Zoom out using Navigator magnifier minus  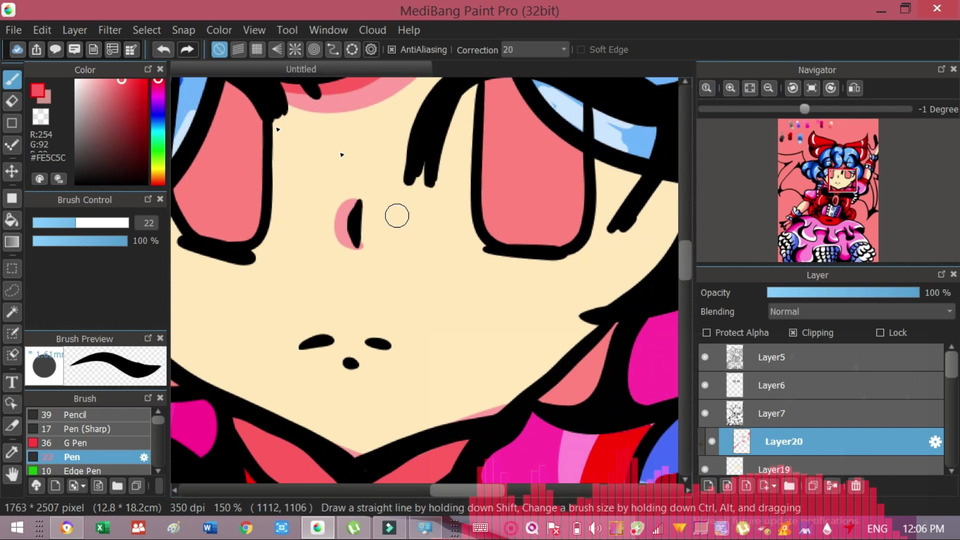click(768, 88)
